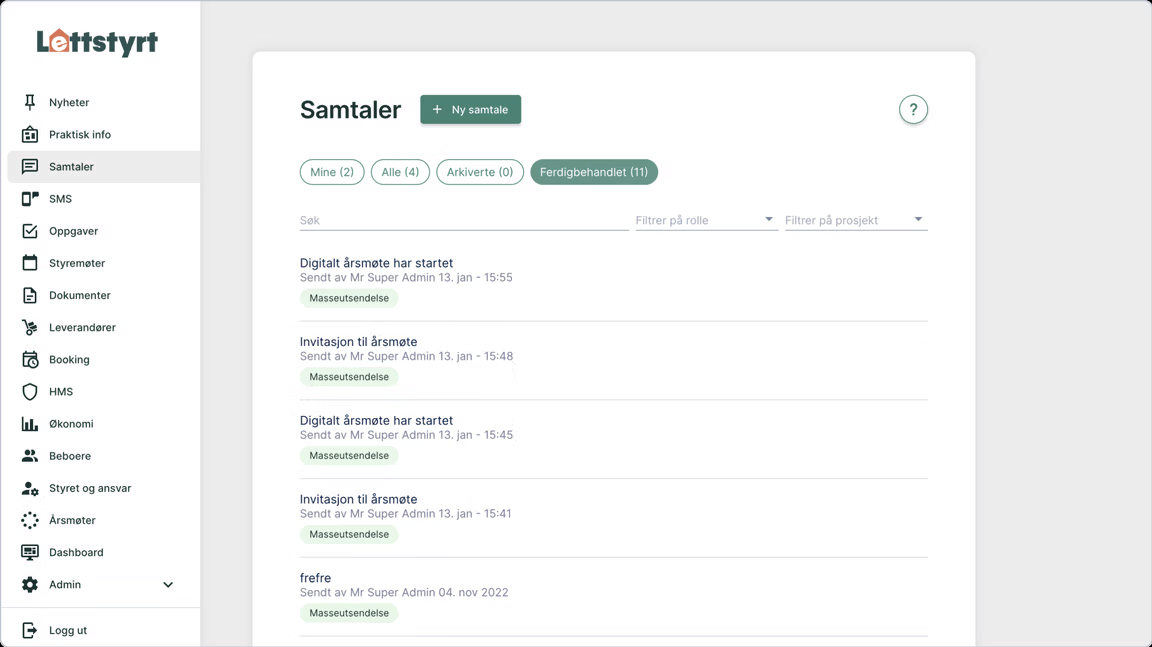Screen dimensions: 1152x647
Task: Click the Logg ut exit icon
Action: click(30, 630)
